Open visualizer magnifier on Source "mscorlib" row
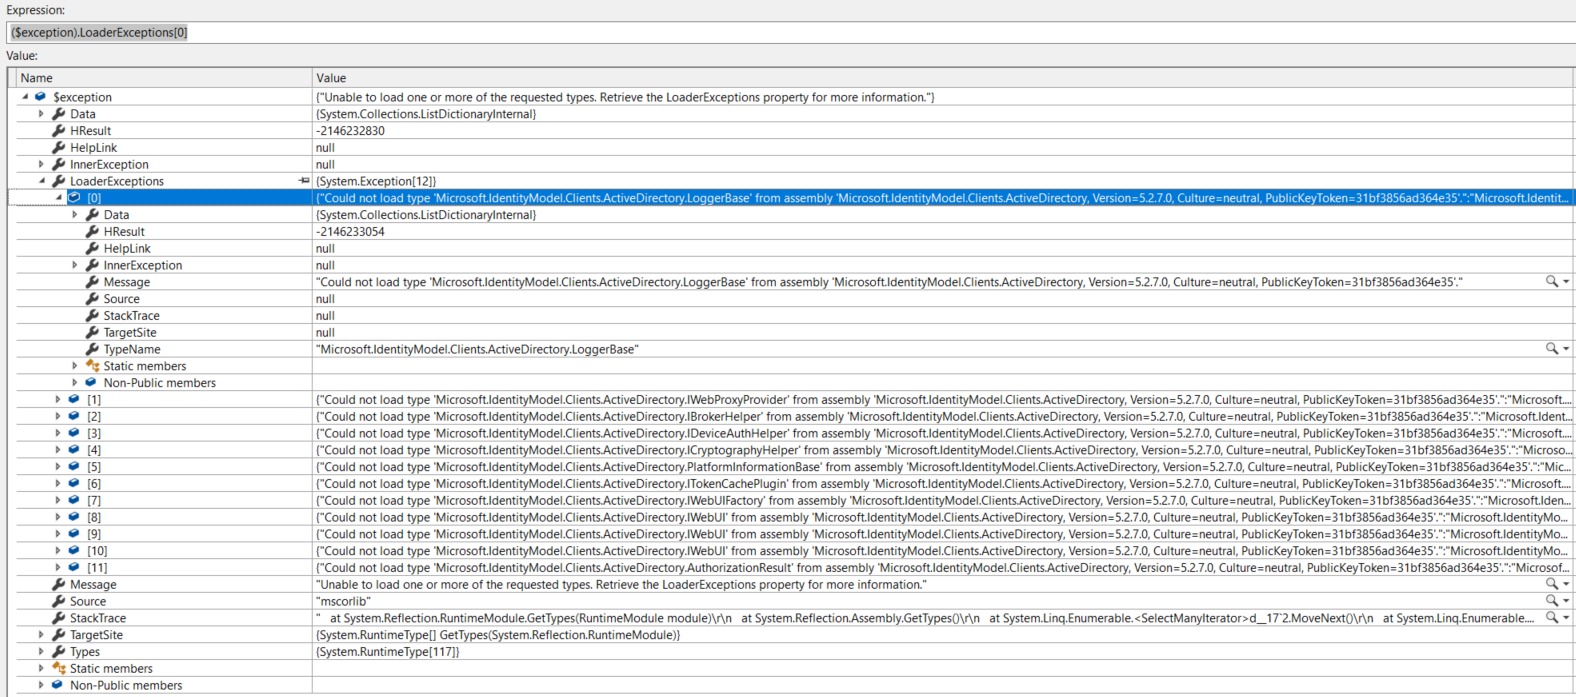This screenshot has height=697, width=1576. (1551, 601)
